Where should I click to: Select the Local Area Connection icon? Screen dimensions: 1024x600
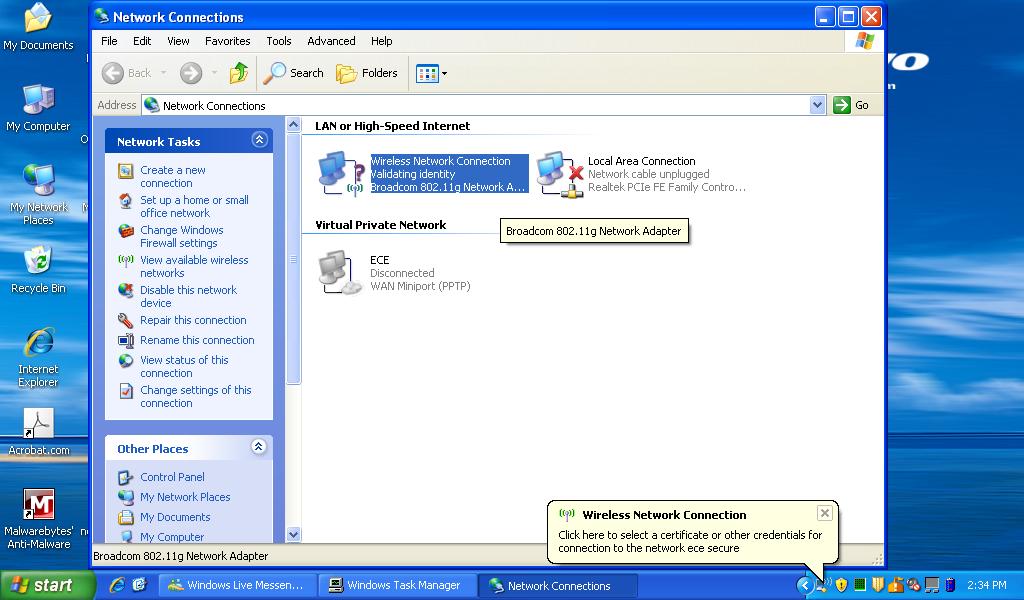coord(560,174)
